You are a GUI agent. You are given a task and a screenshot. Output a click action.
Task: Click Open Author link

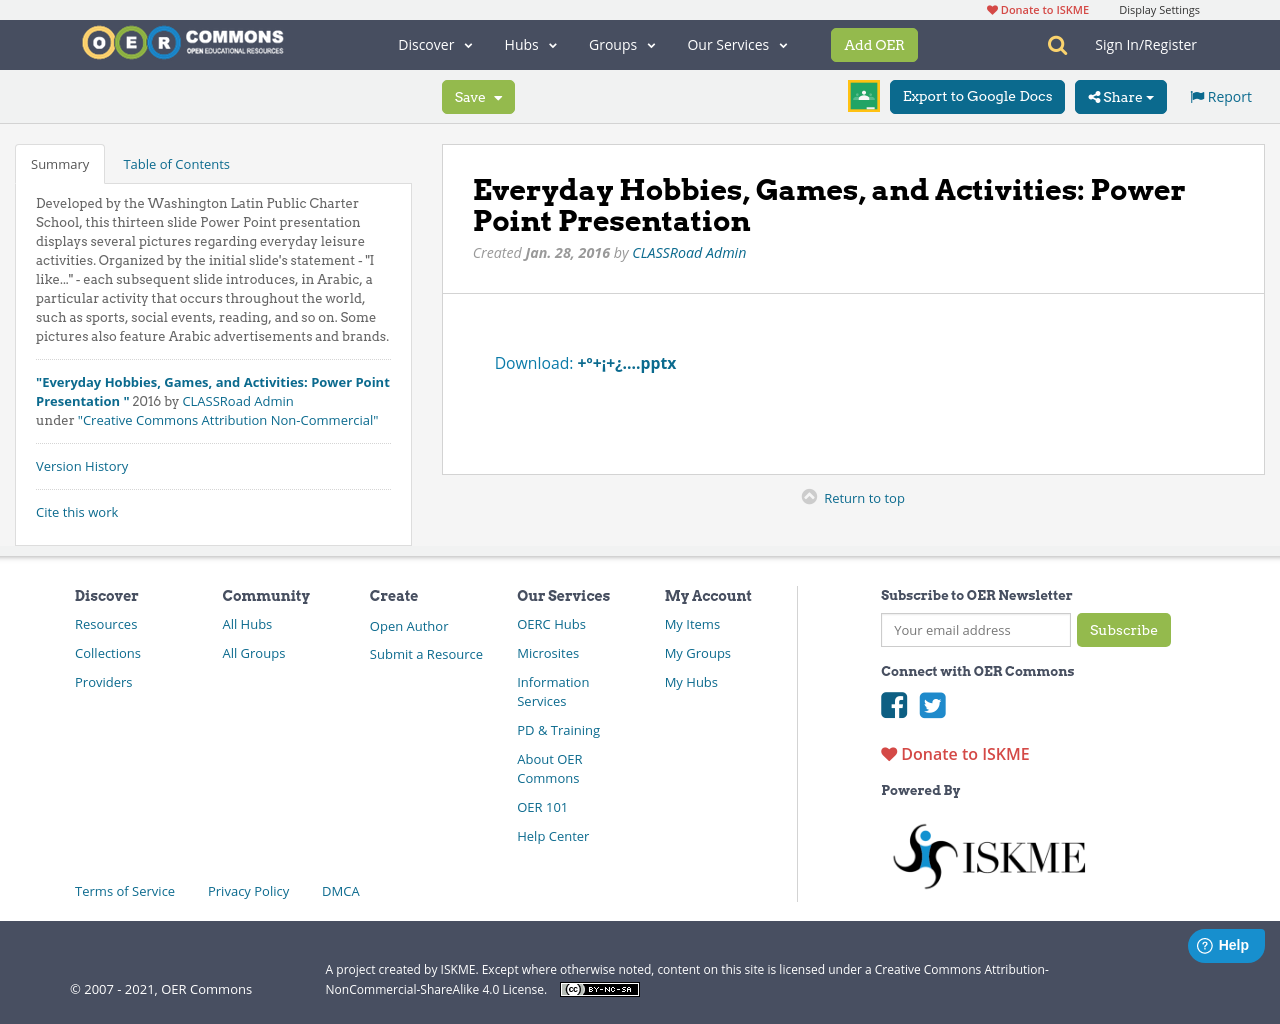pos(409,626)
